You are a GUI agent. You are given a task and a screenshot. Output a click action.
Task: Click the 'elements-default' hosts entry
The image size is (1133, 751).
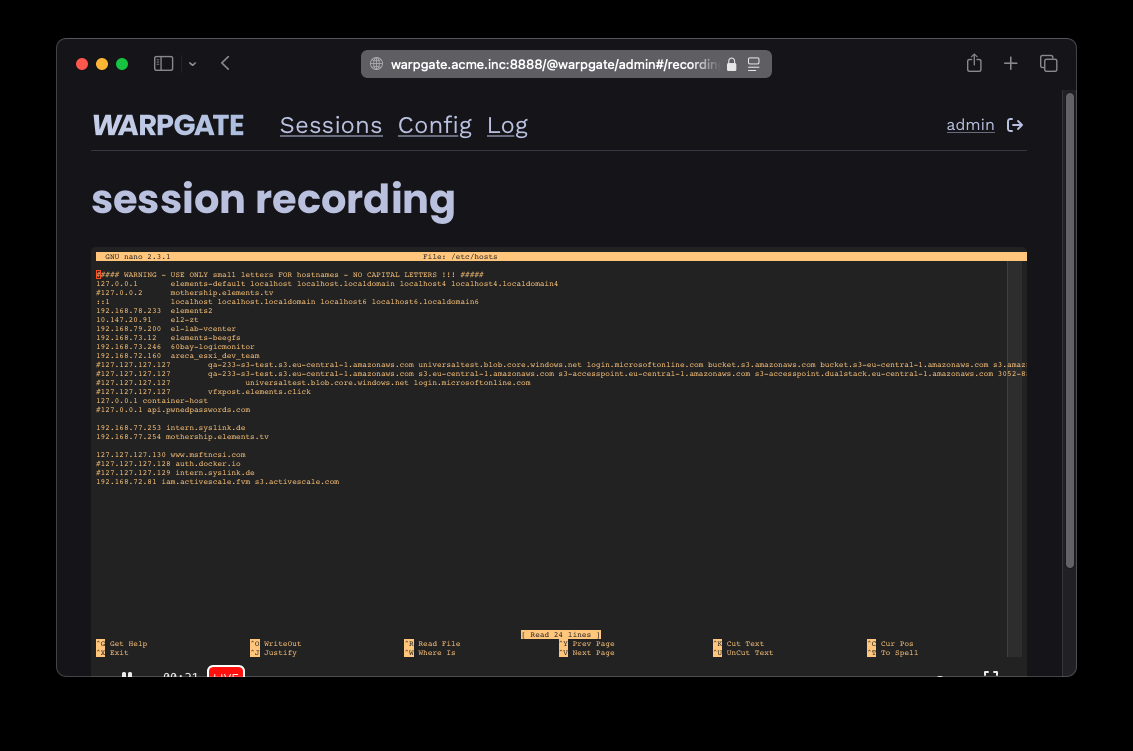(x=327, y=284)
